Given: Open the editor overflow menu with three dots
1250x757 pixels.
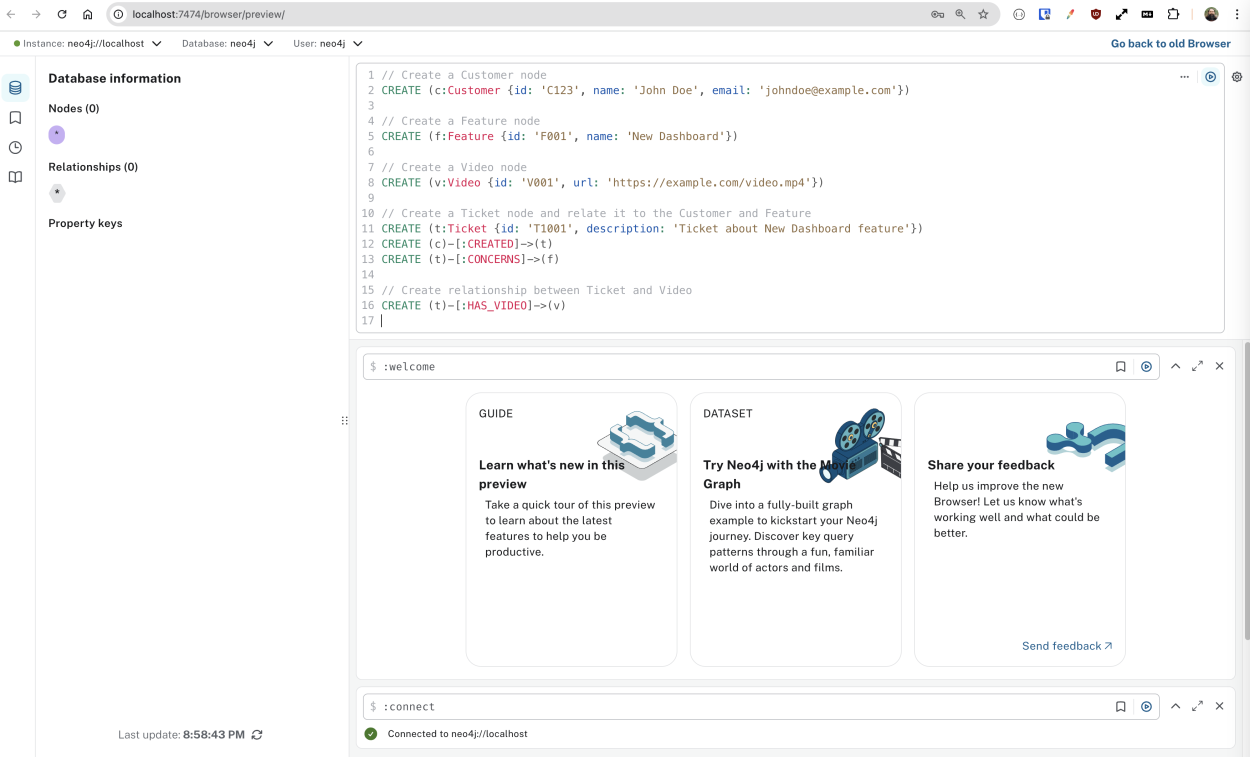Looking at the screenshot, I should click(x=1185, y=76).
